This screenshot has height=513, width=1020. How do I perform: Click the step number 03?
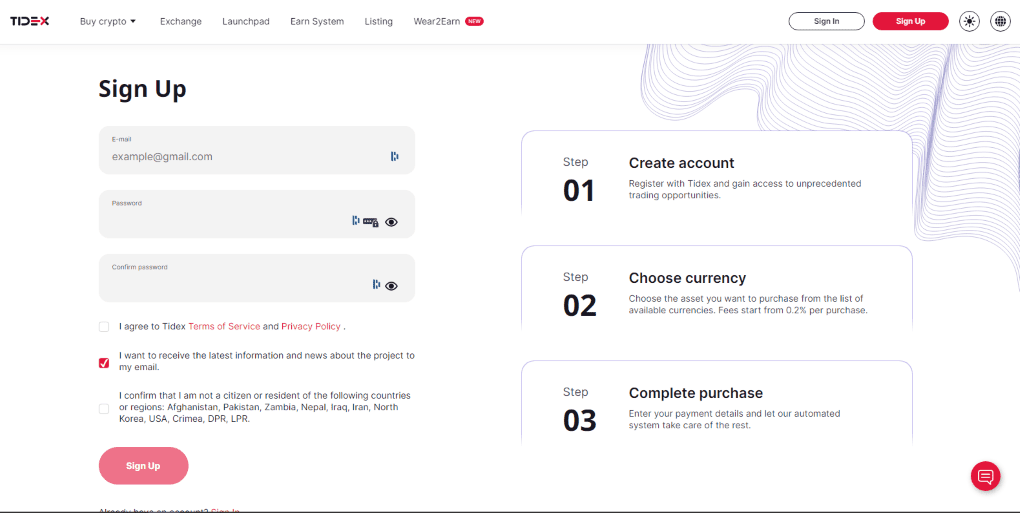pyautogui.click(x=580, y=421)
